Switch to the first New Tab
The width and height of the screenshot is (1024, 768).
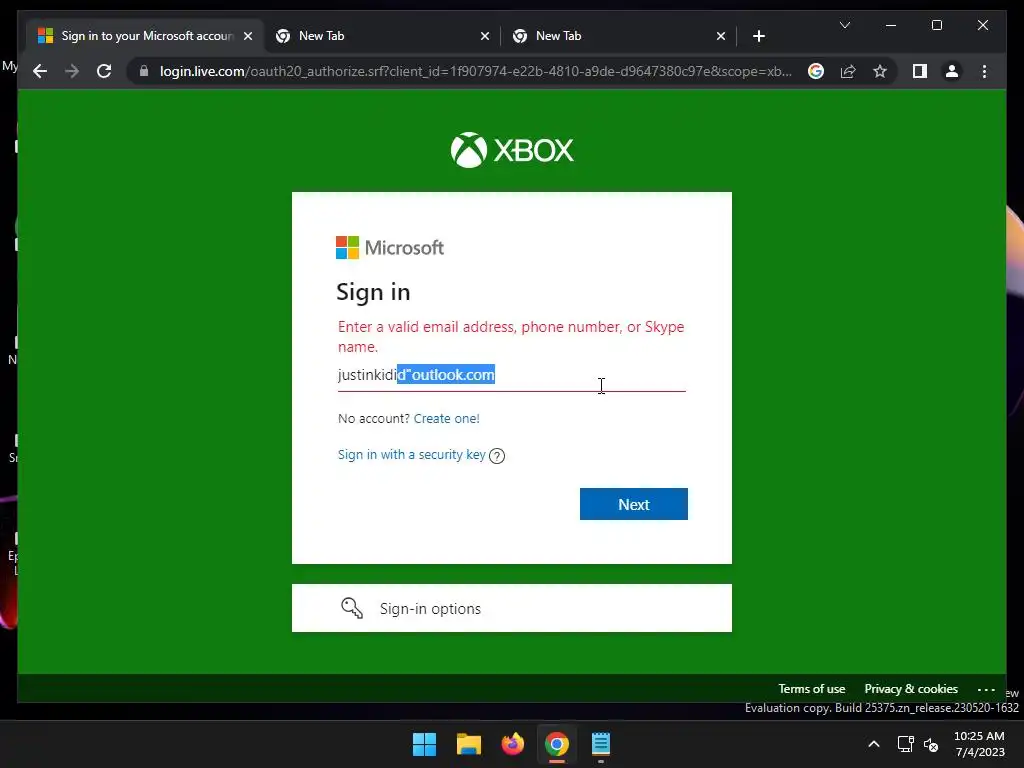[x=382, y=36]
